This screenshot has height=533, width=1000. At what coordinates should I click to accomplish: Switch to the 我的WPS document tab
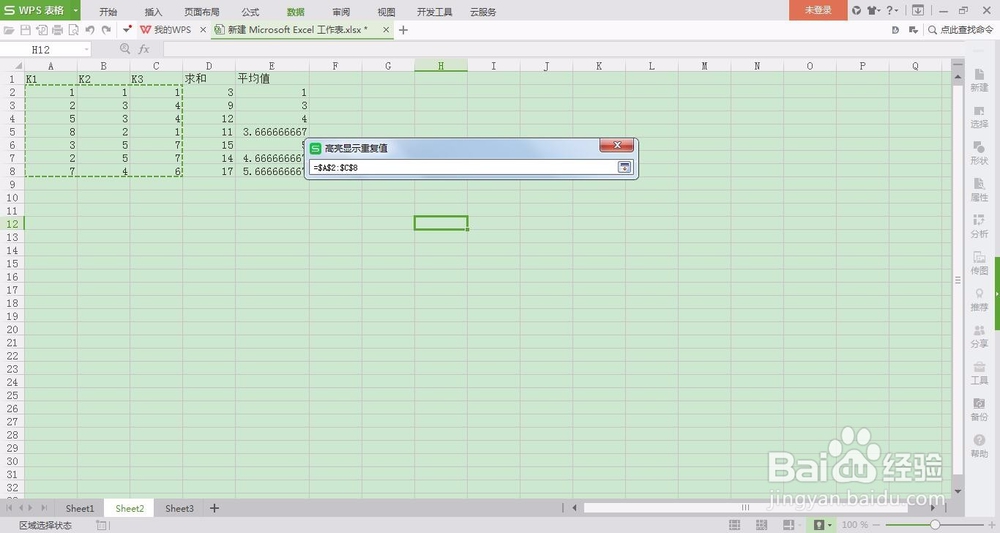(166, 30)
